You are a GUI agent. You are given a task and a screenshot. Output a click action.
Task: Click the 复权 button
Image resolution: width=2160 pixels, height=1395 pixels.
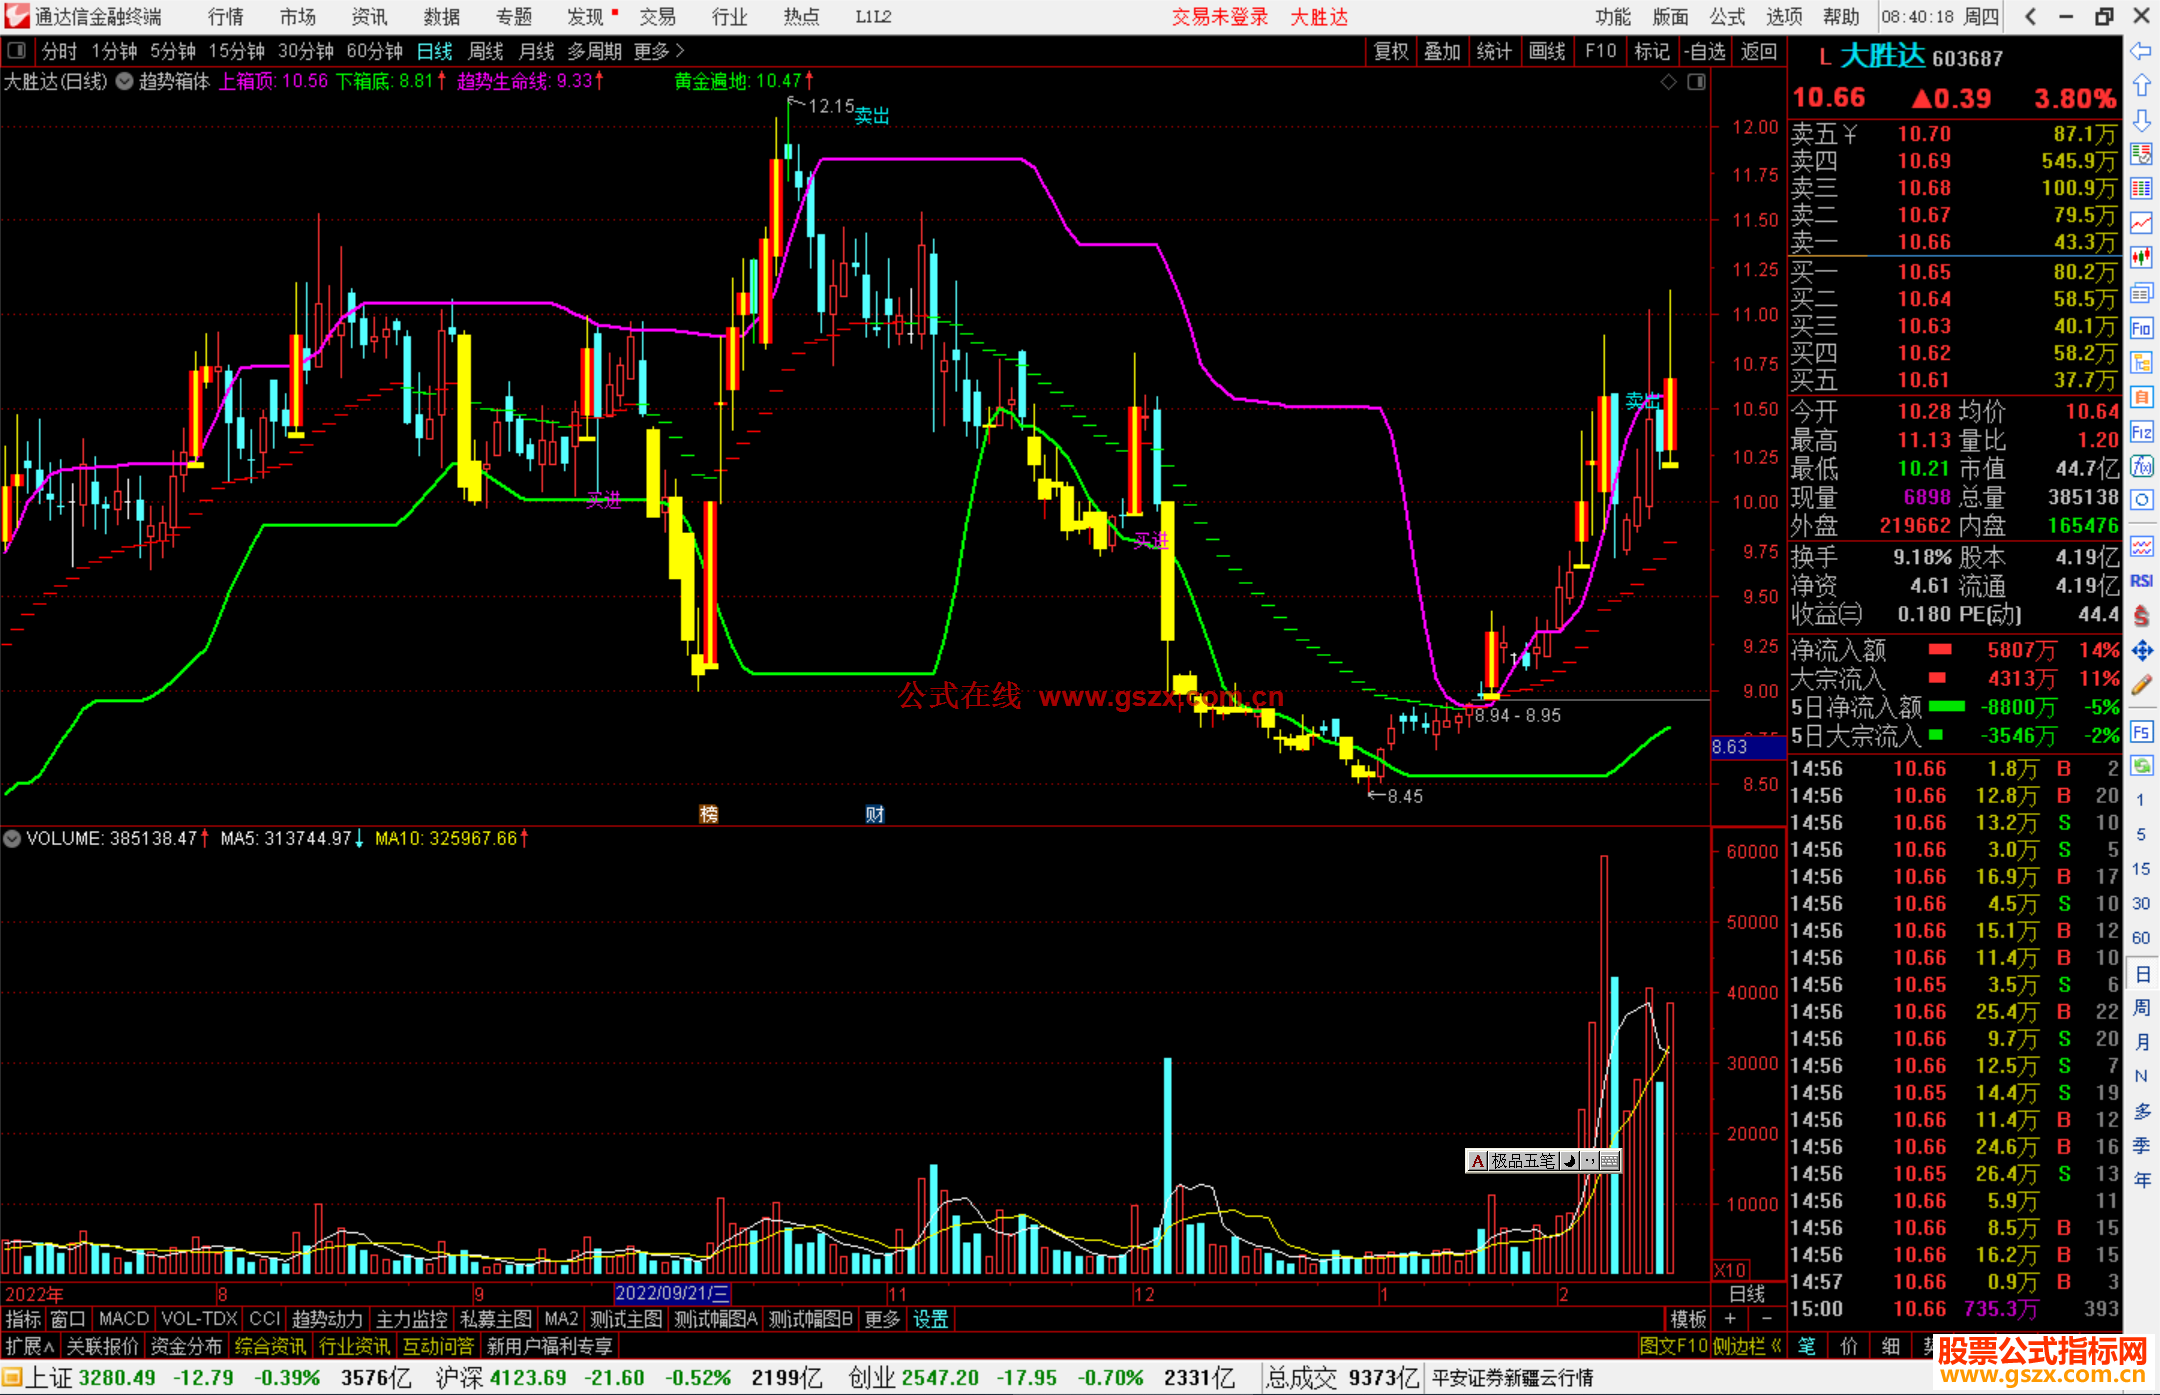coord(1390,51)
